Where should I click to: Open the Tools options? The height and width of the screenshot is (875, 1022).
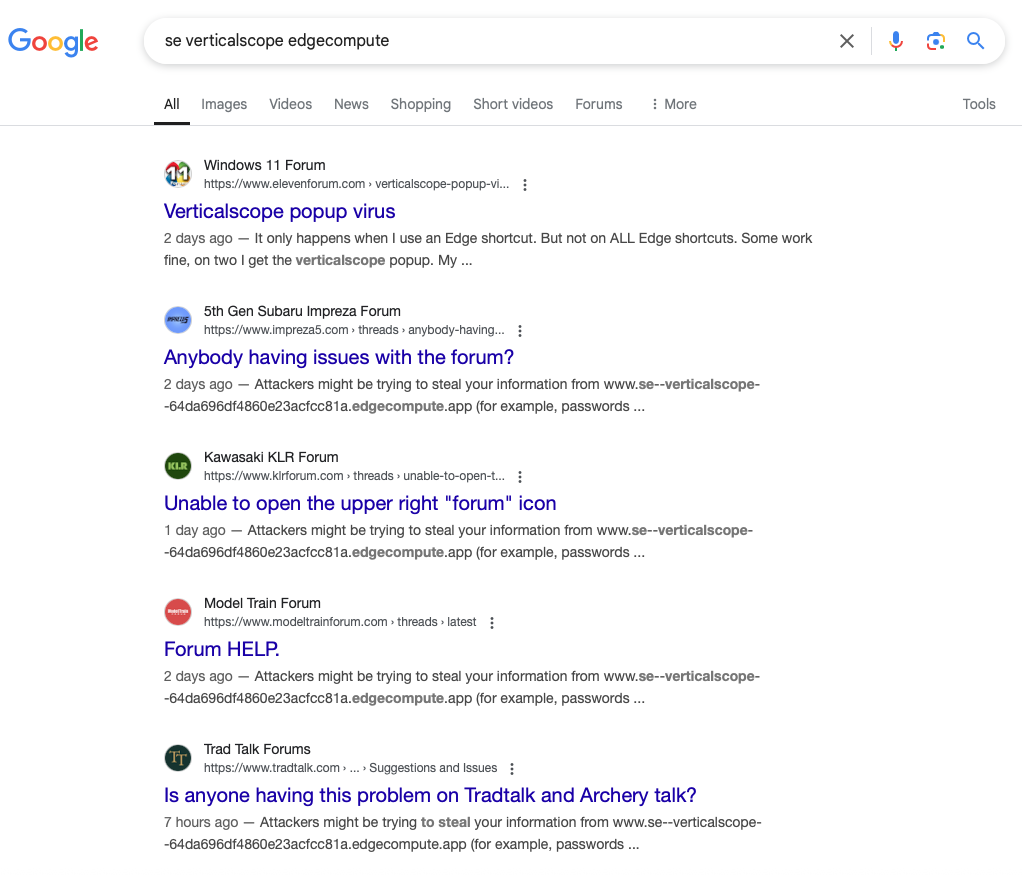(x=978, y=104)
